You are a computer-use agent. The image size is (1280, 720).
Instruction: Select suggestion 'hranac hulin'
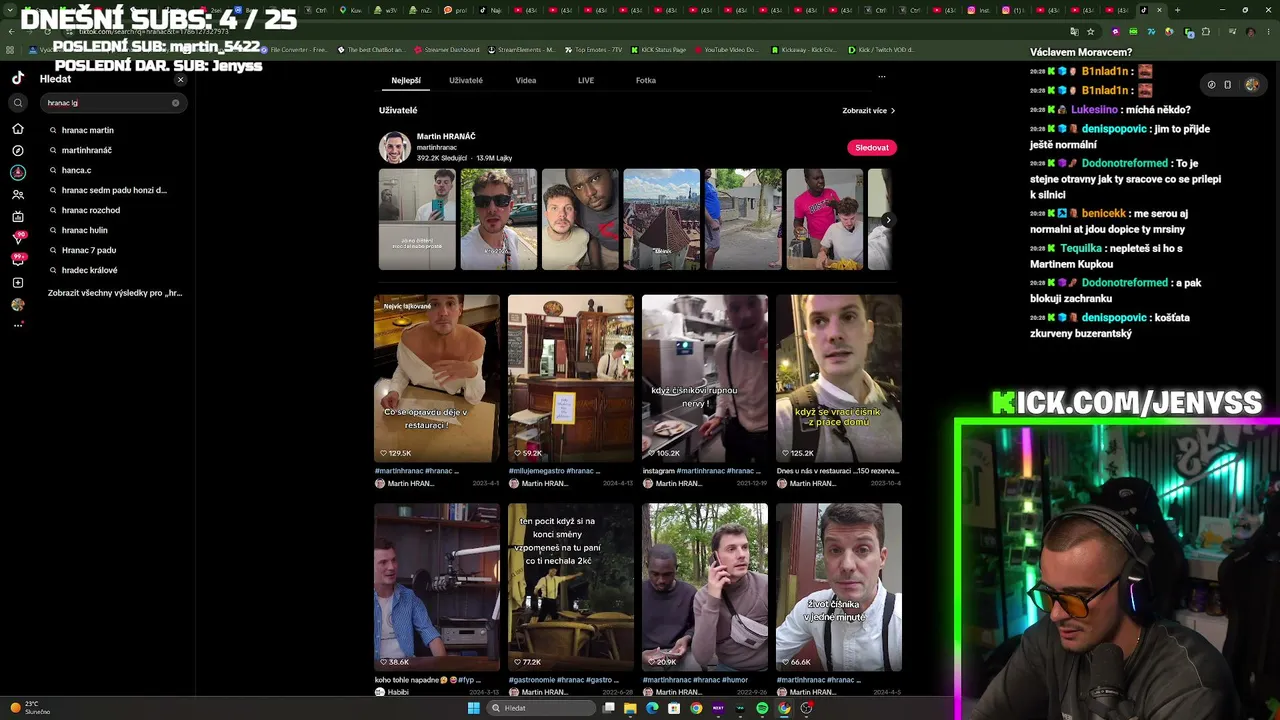click(x=85, y=230)
